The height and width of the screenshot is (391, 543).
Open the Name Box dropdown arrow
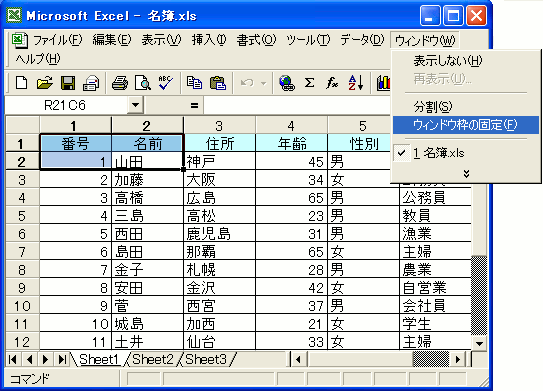(135, 105)
